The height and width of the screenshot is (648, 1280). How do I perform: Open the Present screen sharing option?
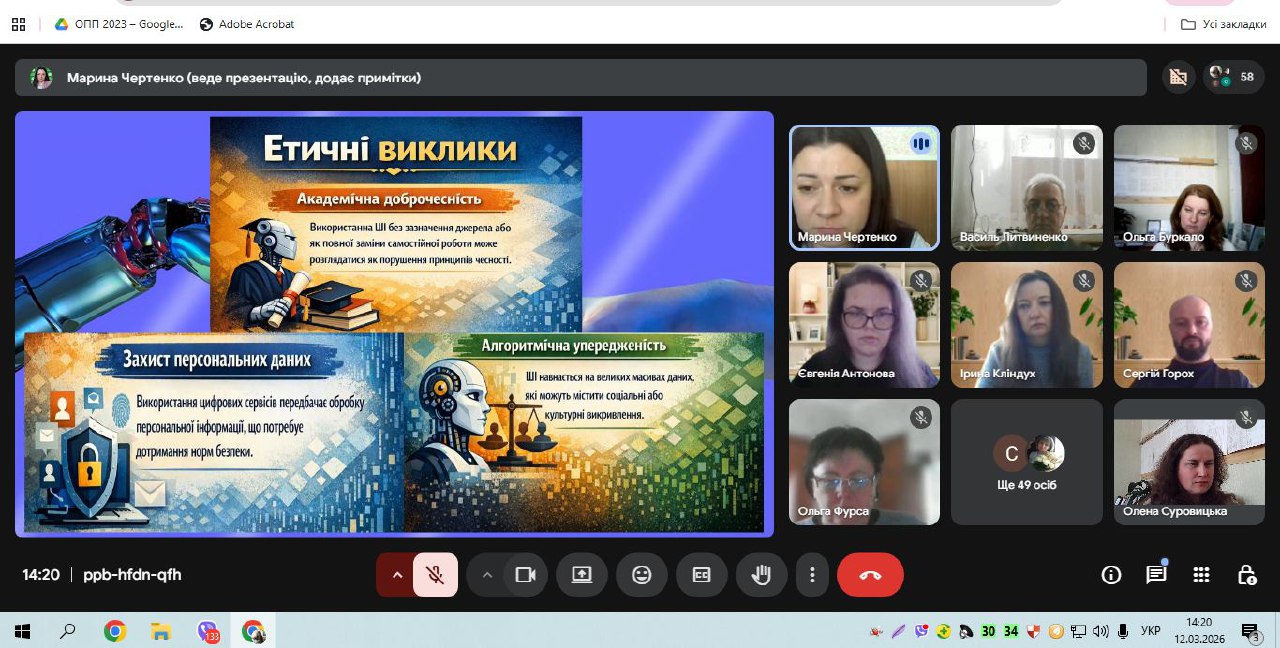coord(582,575)
